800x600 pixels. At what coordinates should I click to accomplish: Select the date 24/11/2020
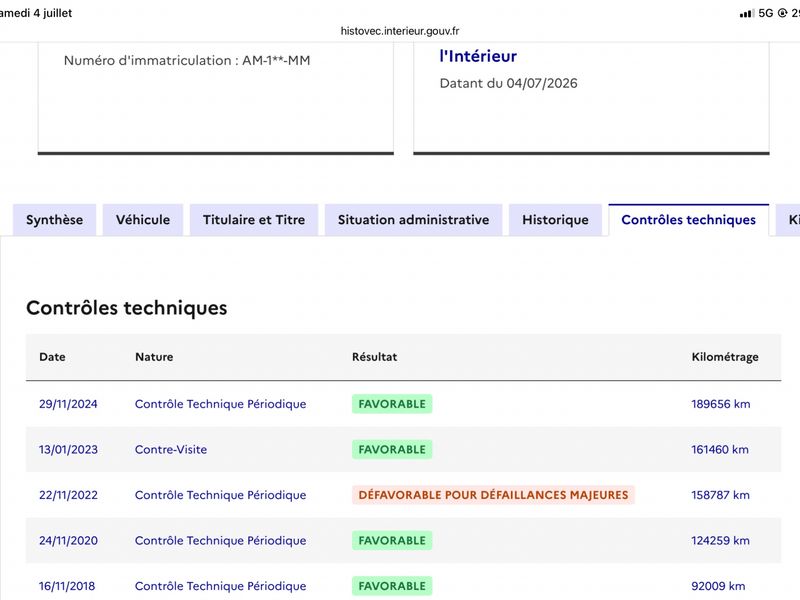click(x=68, y=540)
